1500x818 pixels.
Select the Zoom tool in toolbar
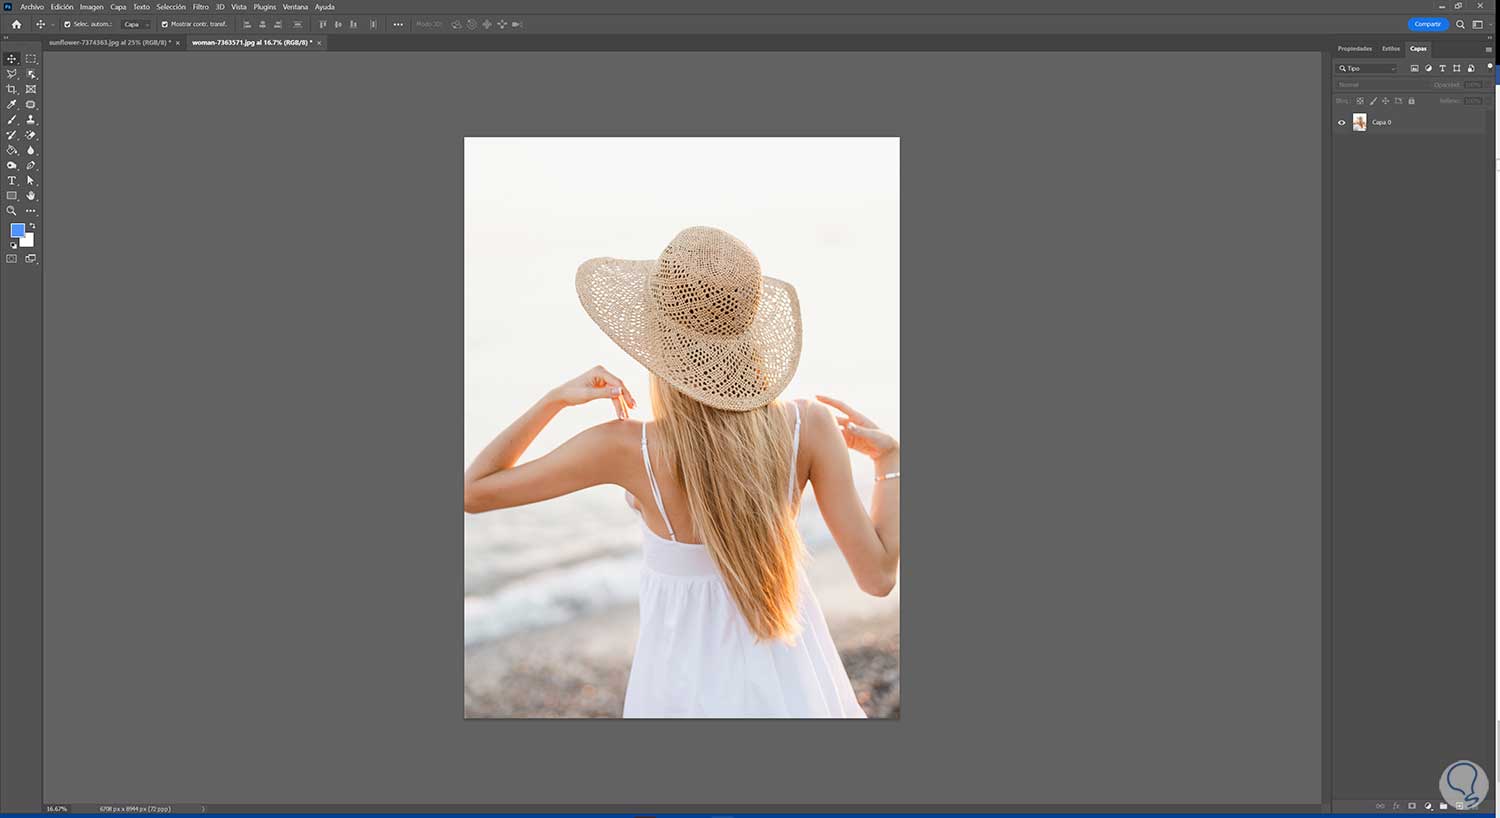coord(12,211)
